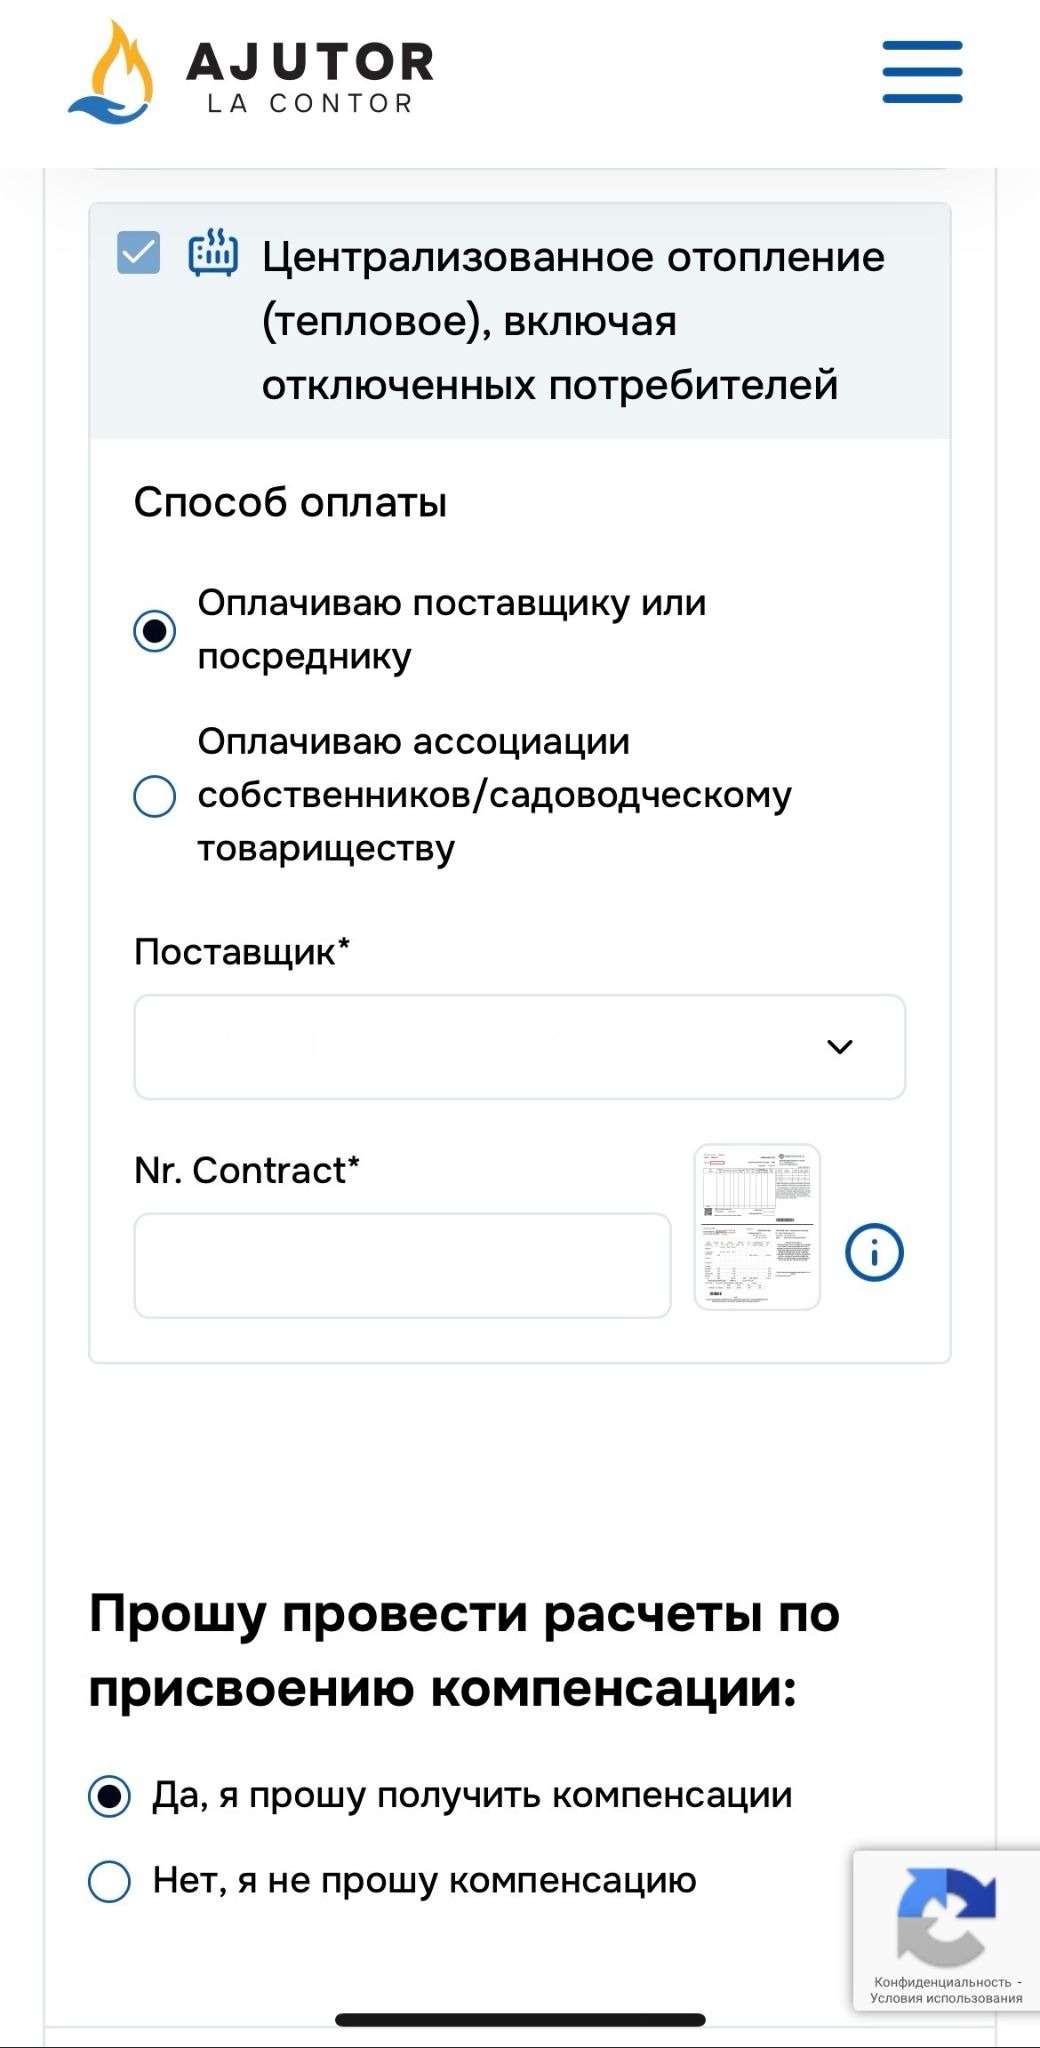Image resolution: width=1040 pixels, height=2048 pixels.
Task: Collapse the Централизованное отопление section title
Action: pos(572,320)
